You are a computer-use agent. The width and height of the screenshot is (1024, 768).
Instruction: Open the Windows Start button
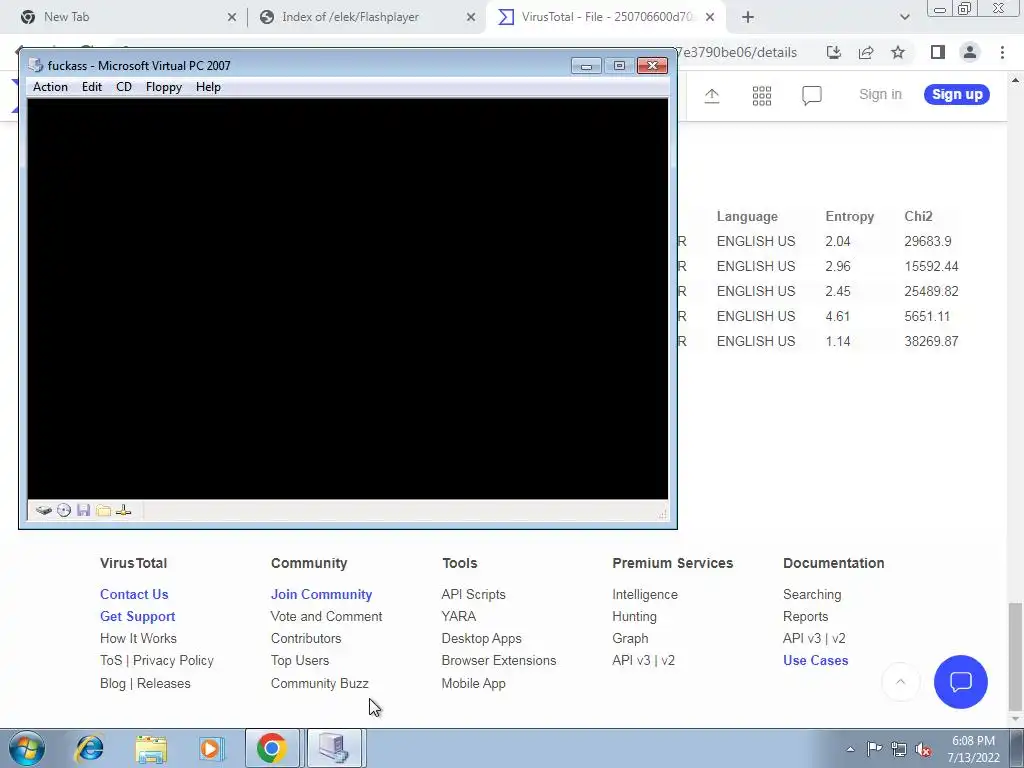point(27,748)
